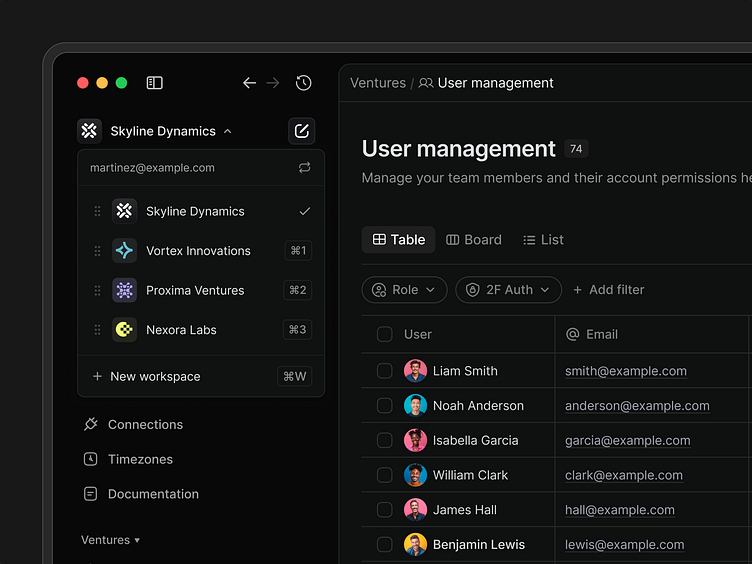Click the Benjamin Lewis name cell

pos(479,544)
